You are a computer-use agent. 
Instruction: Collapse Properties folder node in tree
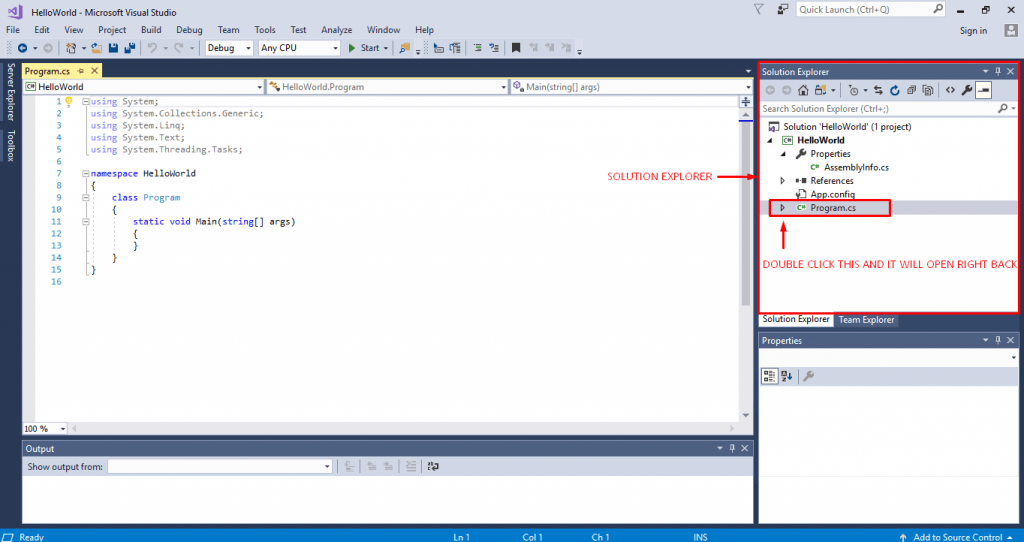pos(782,154)
